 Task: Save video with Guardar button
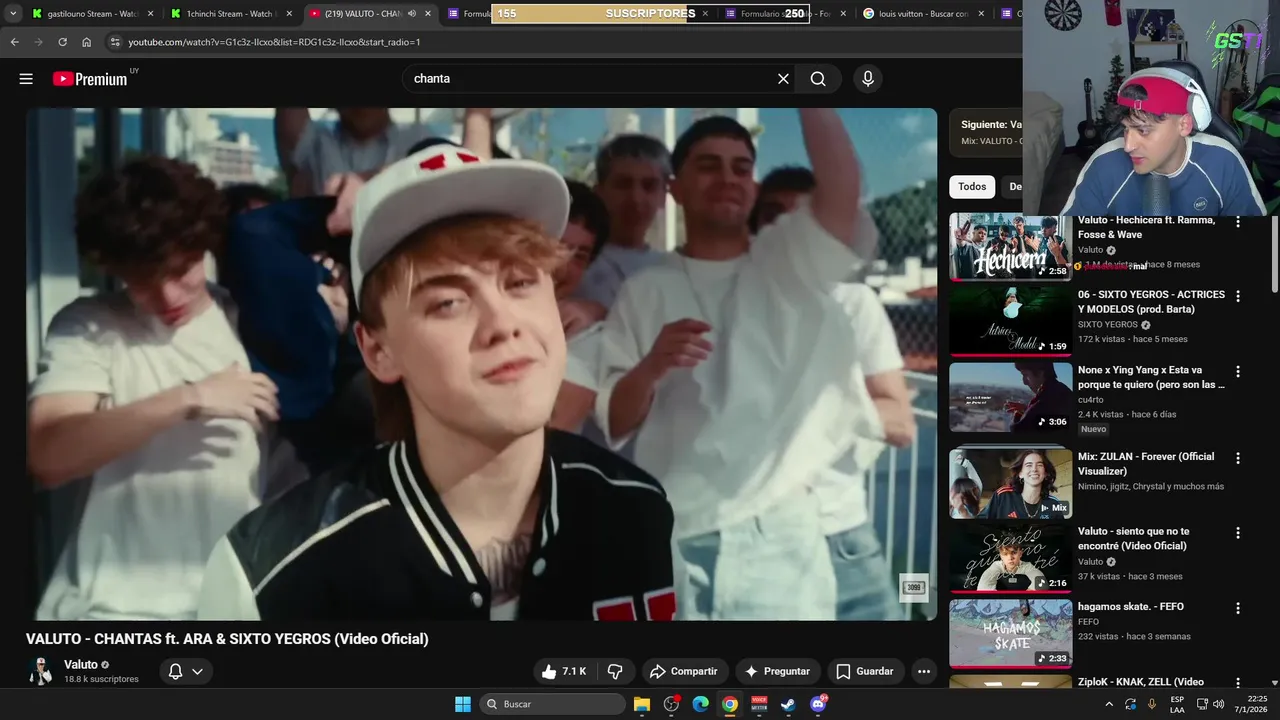click(x=865, y=672)
